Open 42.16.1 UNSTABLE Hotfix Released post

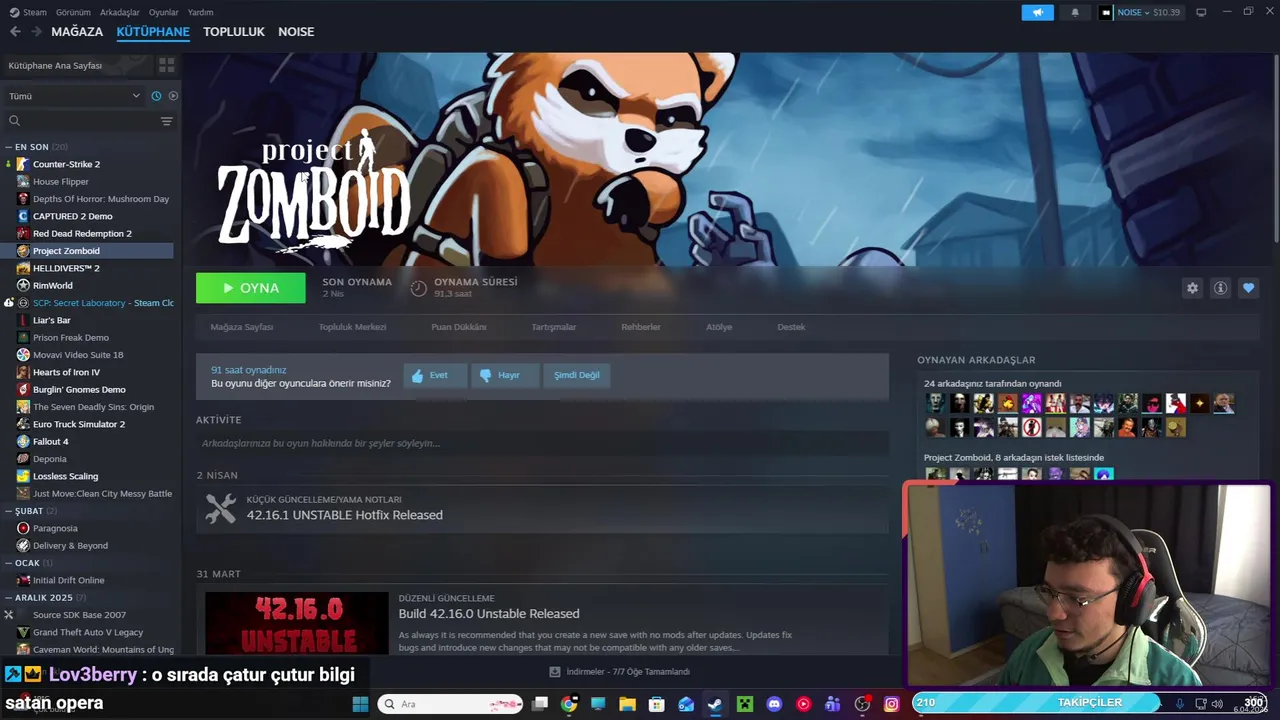[345, 515]
